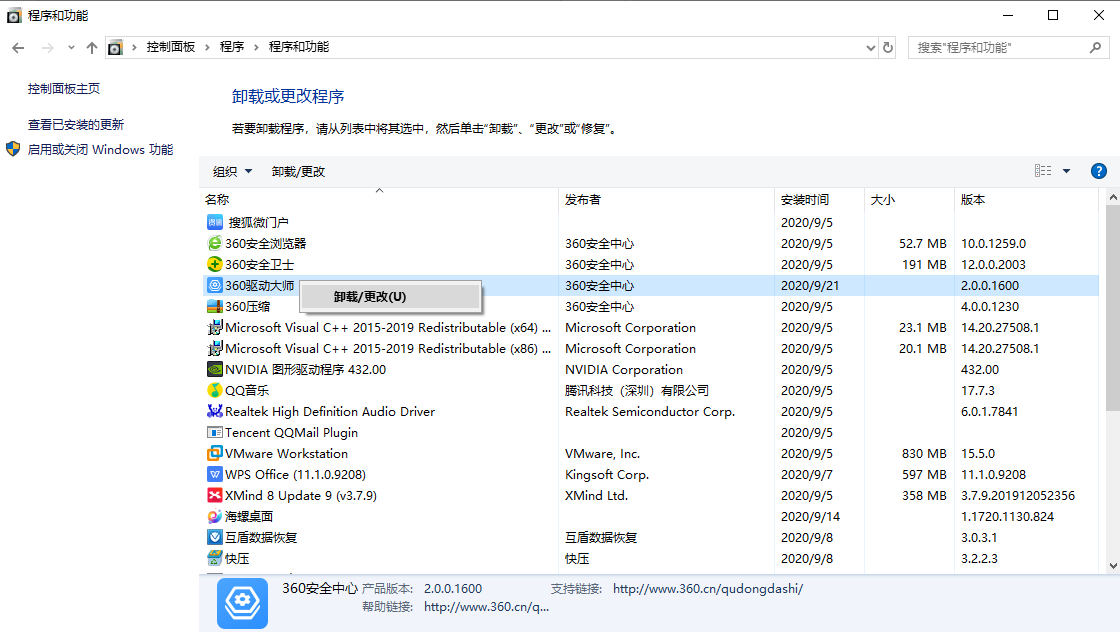This screenshot has height=632, width=1120.
Task: Click 程序和功能 in the breadcrumb
Action: (x=299, y=46)
